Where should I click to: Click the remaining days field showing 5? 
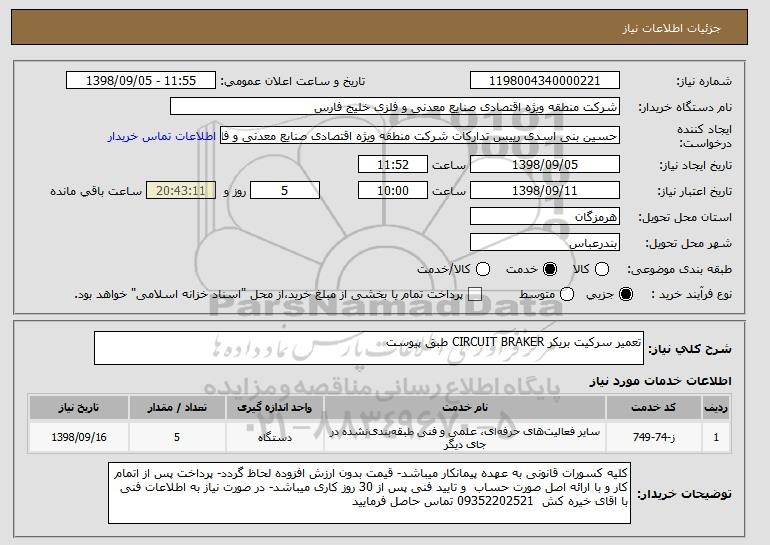point(285,190)
